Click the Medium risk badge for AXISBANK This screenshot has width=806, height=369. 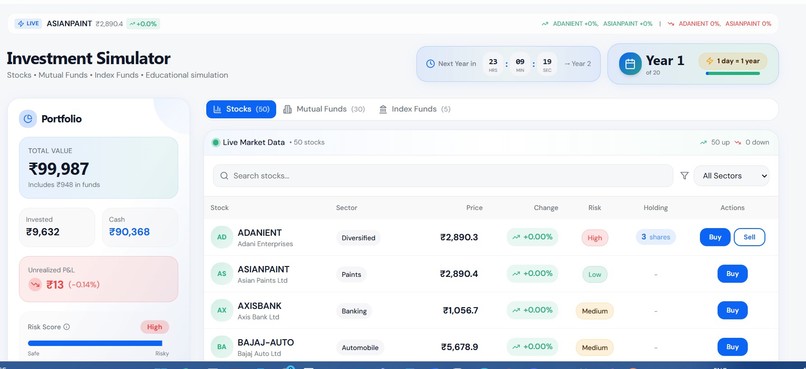595,311
